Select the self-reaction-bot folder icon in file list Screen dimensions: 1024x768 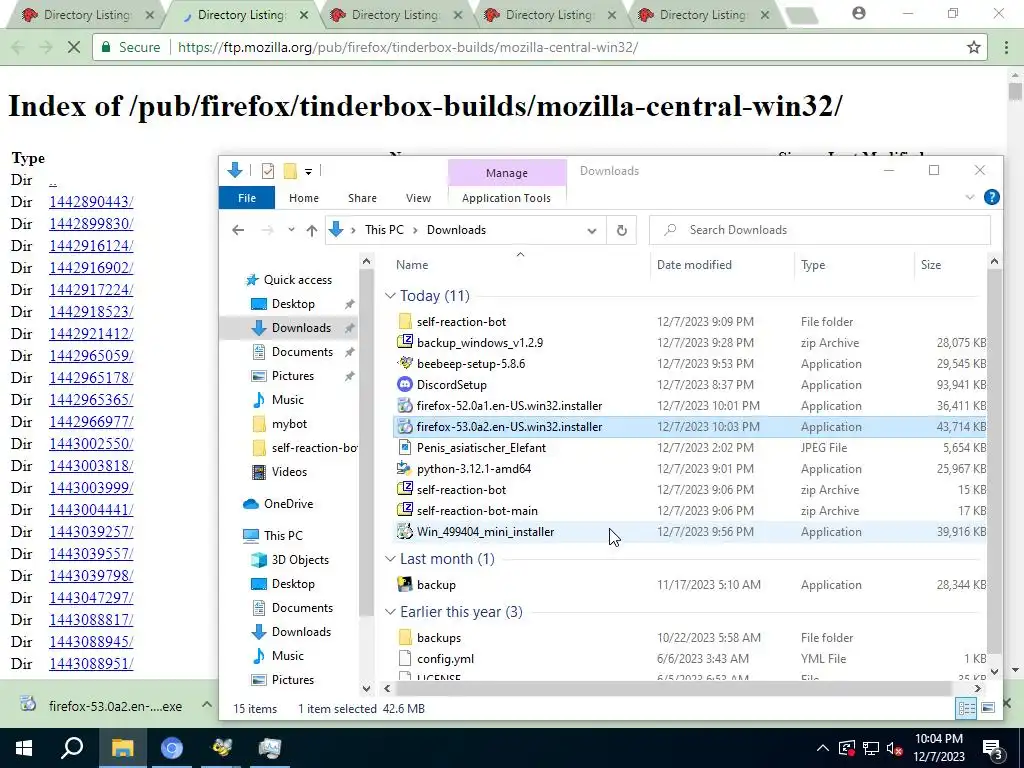click(x=405, y=321)
